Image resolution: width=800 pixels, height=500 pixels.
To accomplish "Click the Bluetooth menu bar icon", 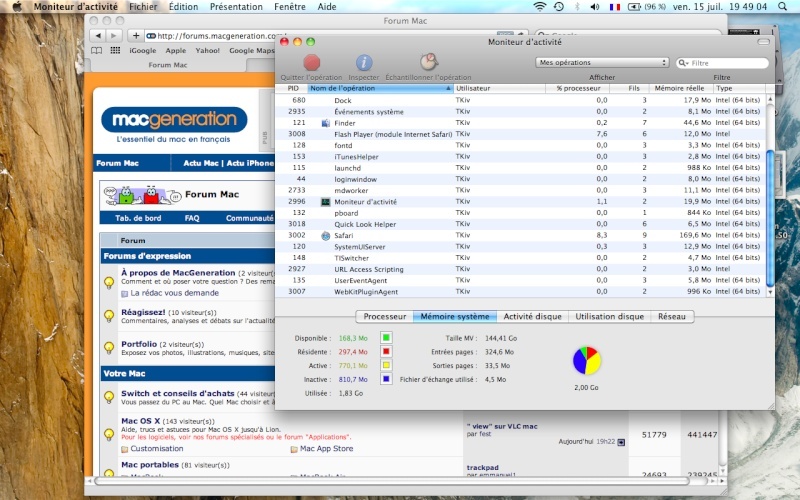I will tap(577, 7).
